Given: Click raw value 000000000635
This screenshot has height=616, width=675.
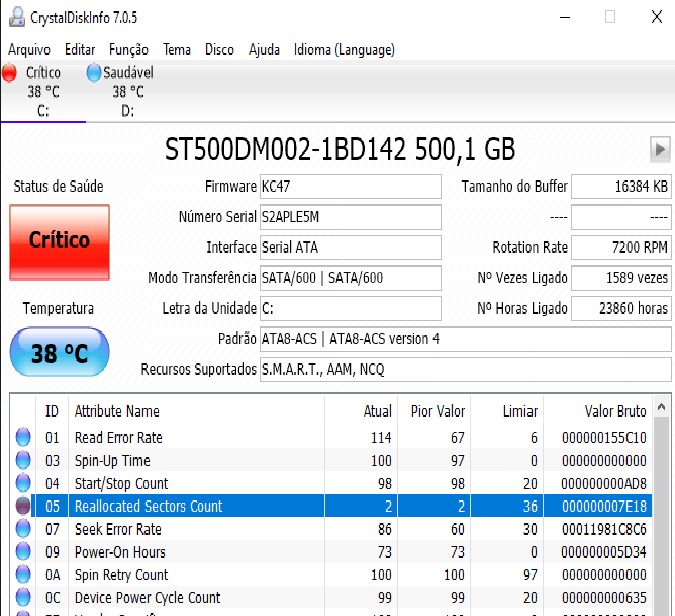Looking at the screenshot, I should (x=604, y=597).
